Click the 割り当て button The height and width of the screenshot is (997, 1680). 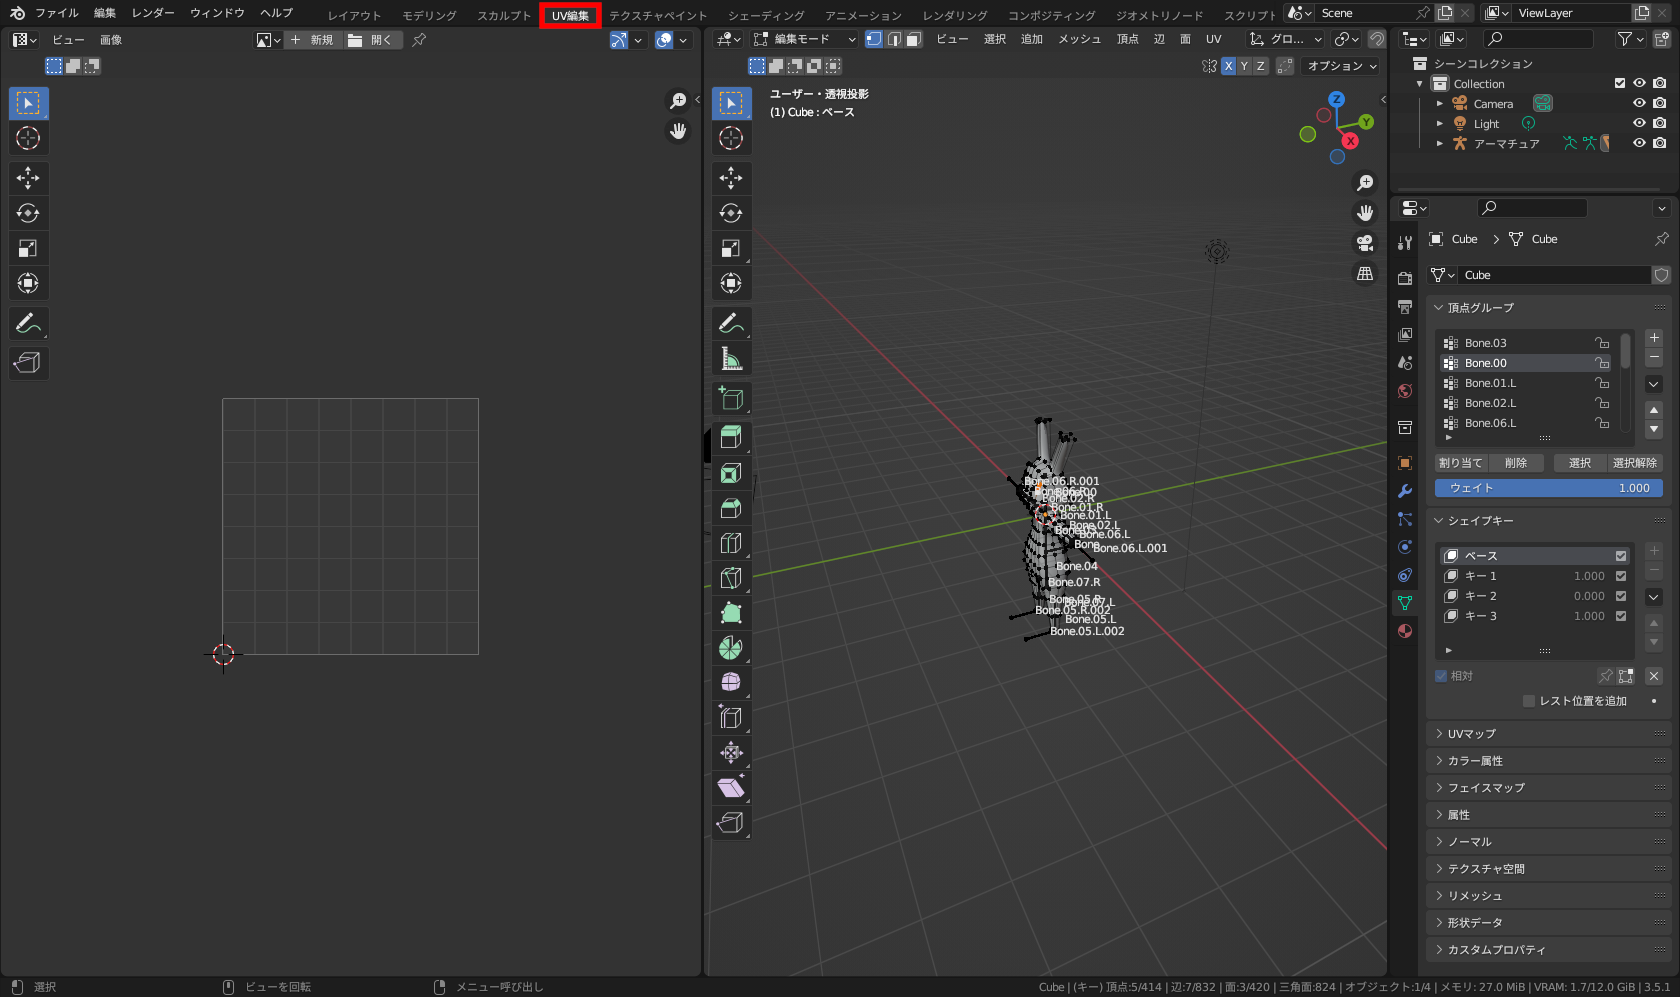coord(1460,463)
